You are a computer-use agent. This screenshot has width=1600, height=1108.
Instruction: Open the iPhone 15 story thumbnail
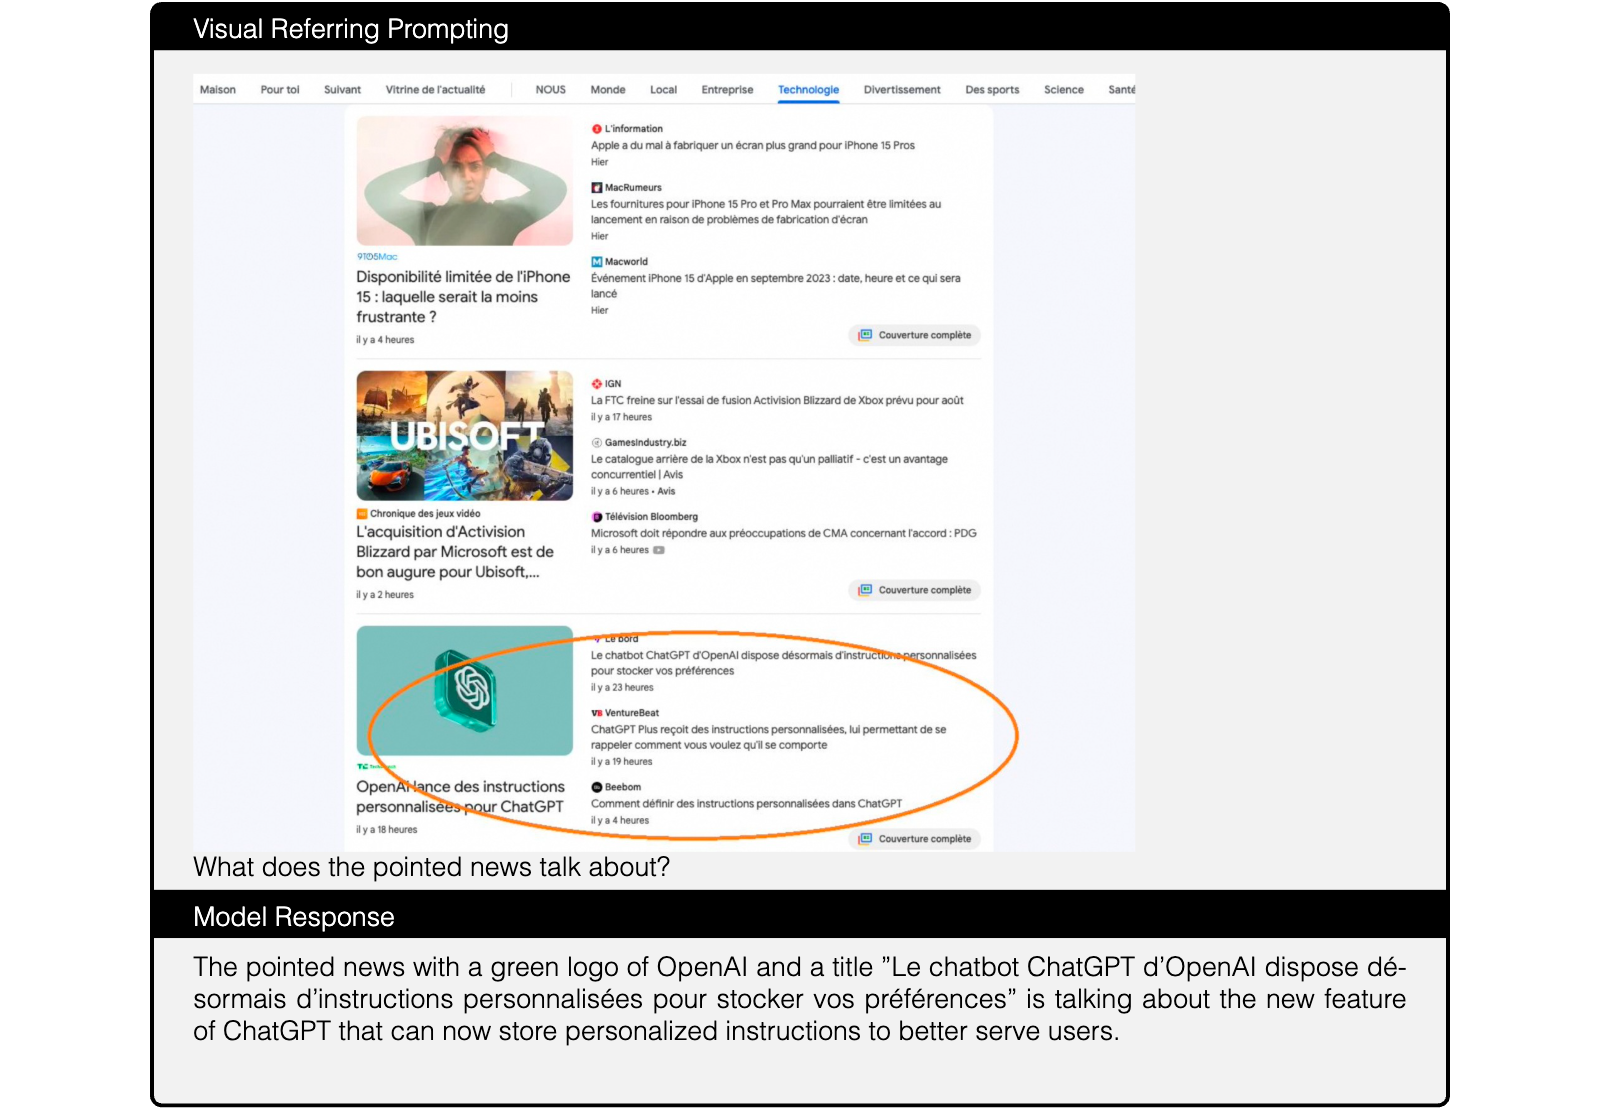click(465, 181)
